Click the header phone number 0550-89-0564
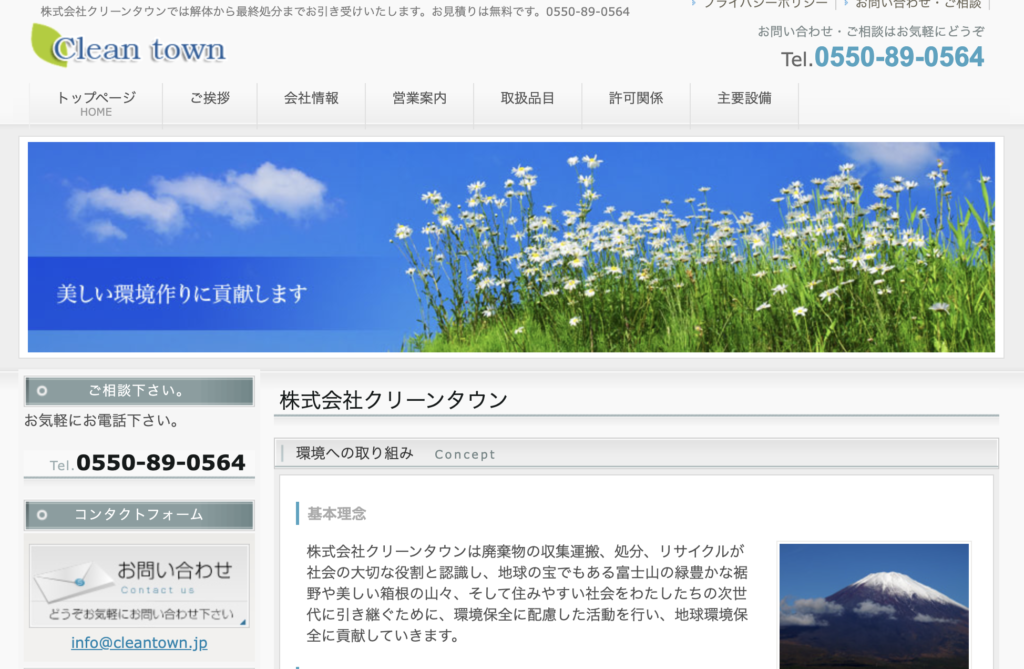Image resolution: width=1024 pixels, height=669 pixels. (899, 57)
